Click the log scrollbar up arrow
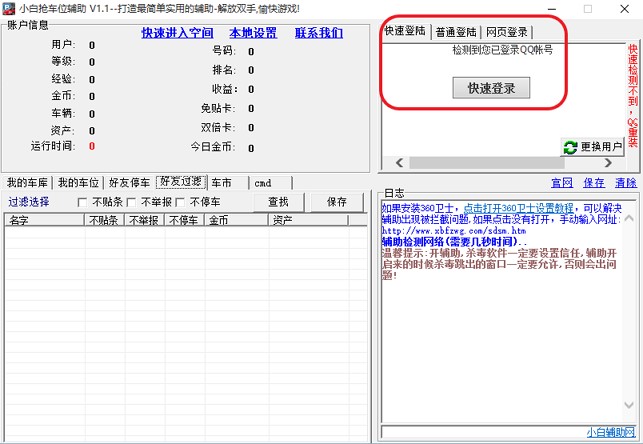Screen dimensions: 643x444 point(629,219)
